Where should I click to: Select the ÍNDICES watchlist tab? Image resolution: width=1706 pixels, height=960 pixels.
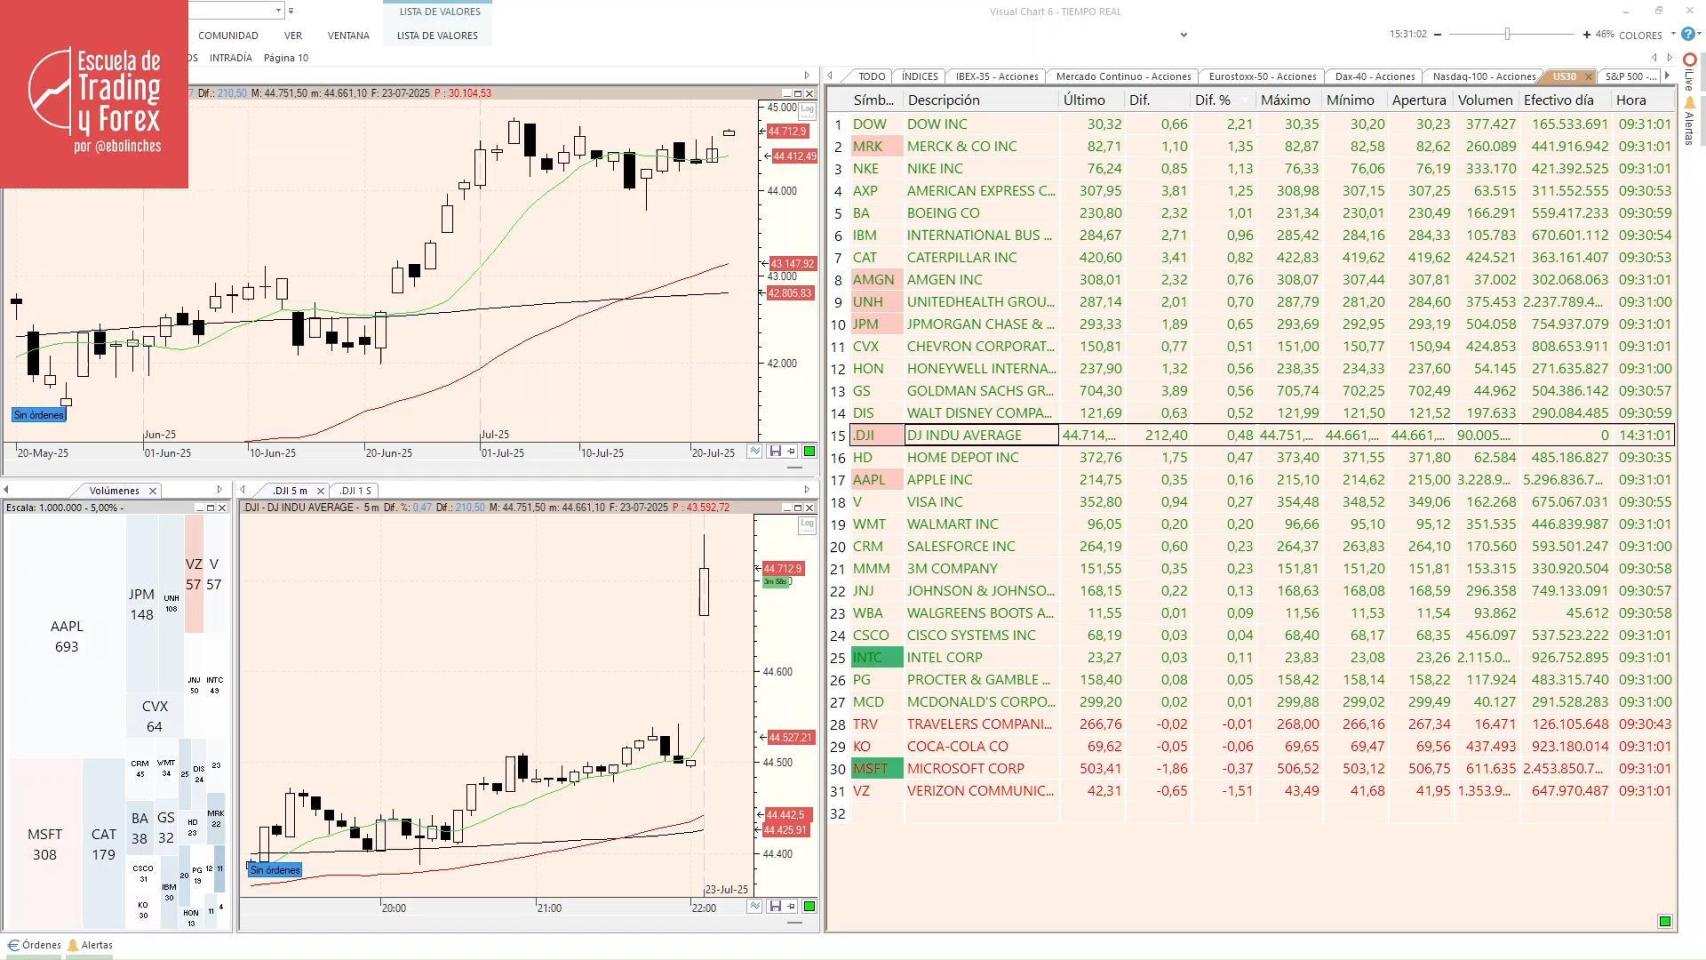pyautogui.click(x=919, y=77)
